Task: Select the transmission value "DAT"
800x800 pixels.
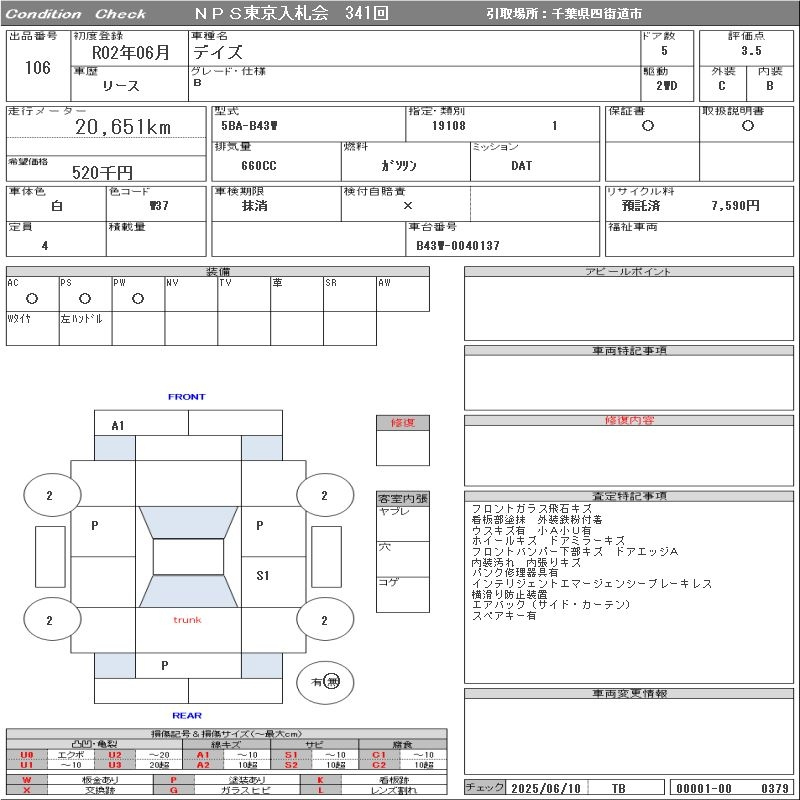Action: point(521,166)
